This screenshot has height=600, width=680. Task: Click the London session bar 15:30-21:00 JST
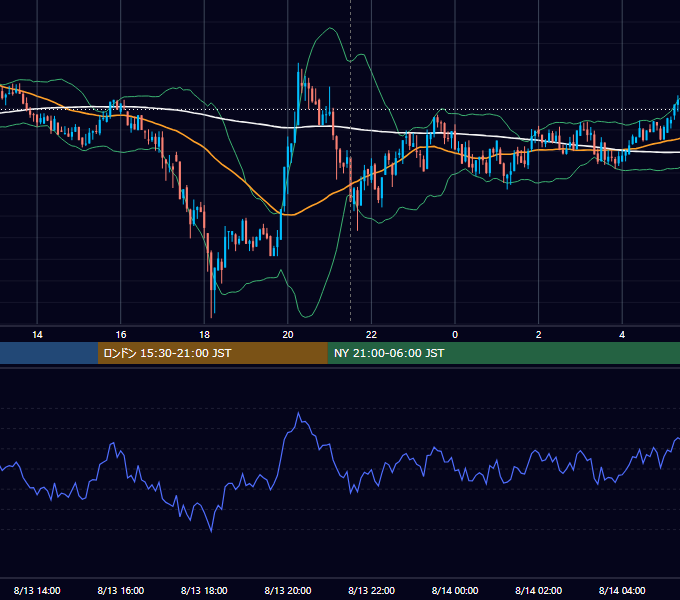coord(212,353)
